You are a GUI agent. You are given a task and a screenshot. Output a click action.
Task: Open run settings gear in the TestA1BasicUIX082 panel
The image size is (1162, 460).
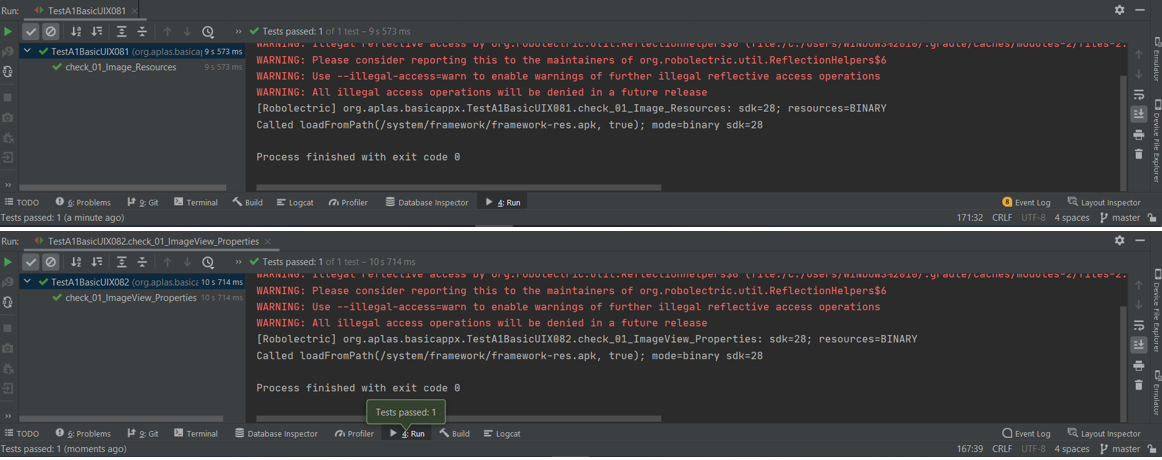point(1119,240)
